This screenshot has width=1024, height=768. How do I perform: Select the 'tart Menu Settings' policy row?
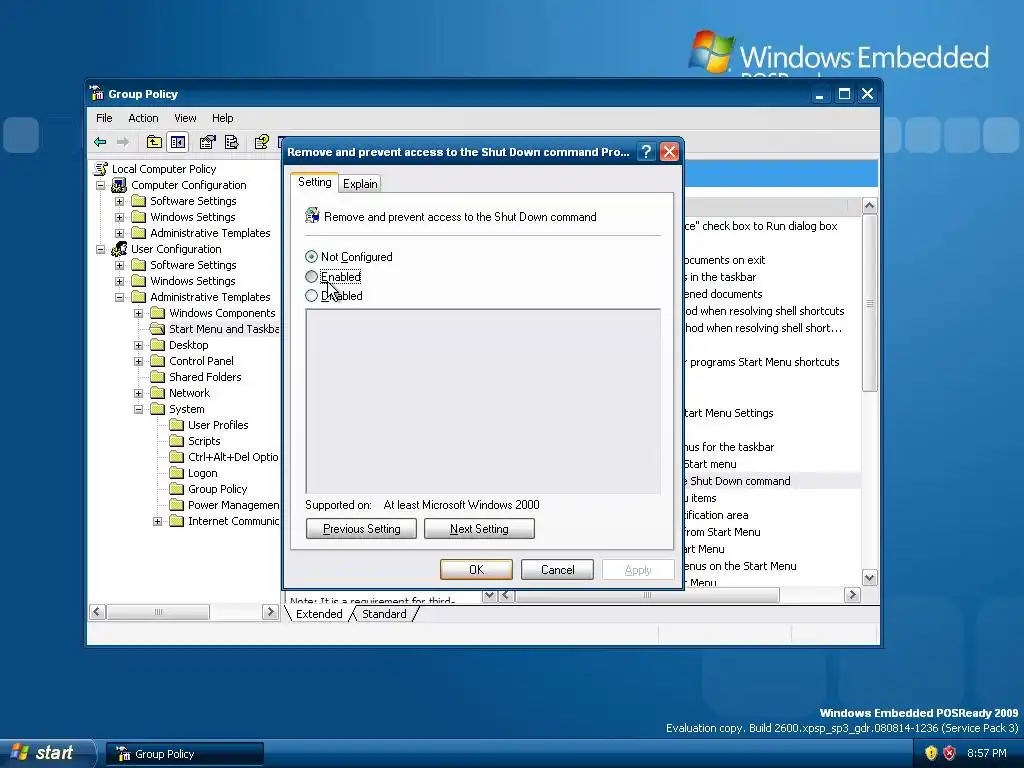[x=772, y=413]
